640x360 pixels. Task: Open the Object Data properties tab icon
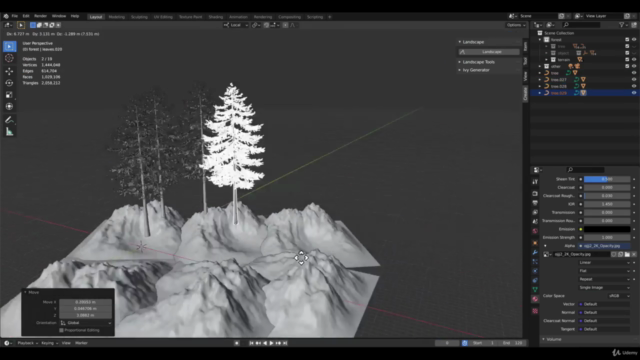535,290
